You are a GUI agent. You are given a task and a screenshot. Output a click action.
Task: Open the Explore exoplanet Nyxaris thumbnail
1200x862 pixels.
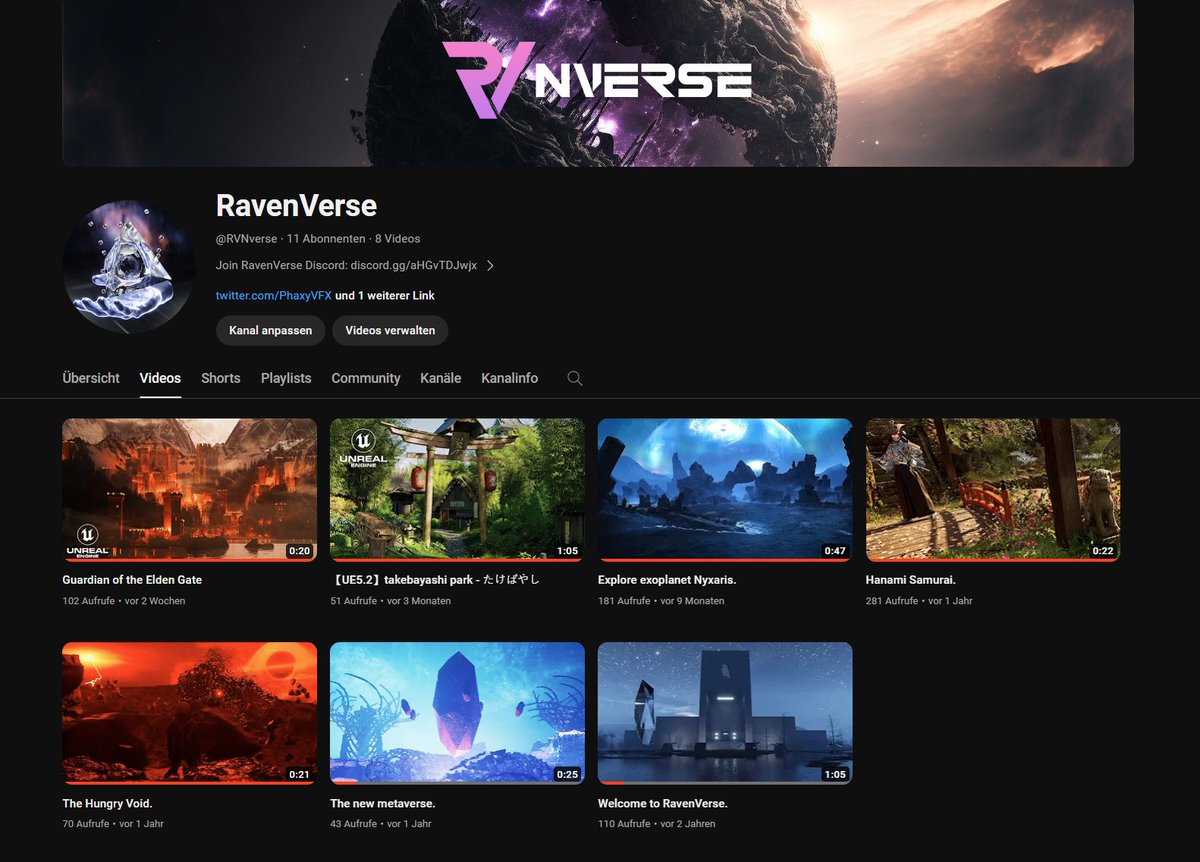point(724,489)
